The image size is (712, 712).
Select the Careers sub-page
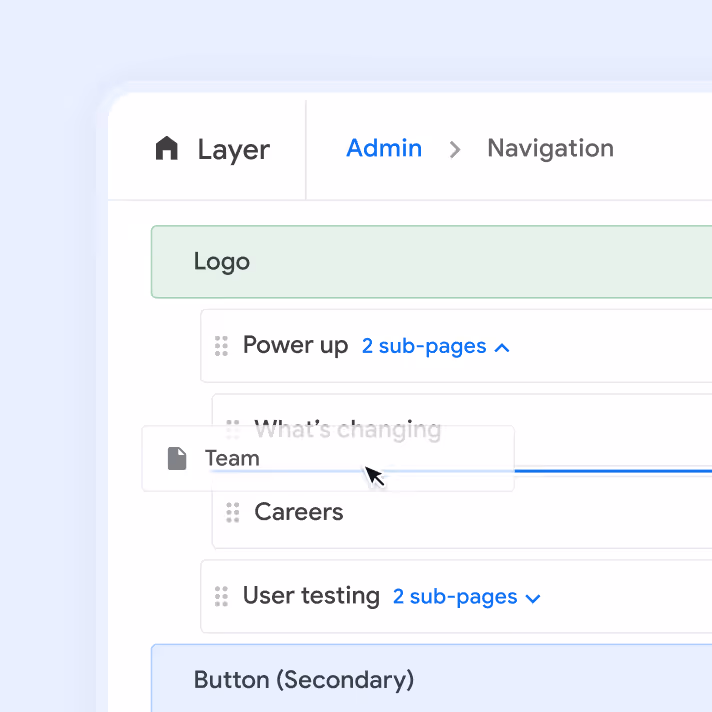pos(299,512)
